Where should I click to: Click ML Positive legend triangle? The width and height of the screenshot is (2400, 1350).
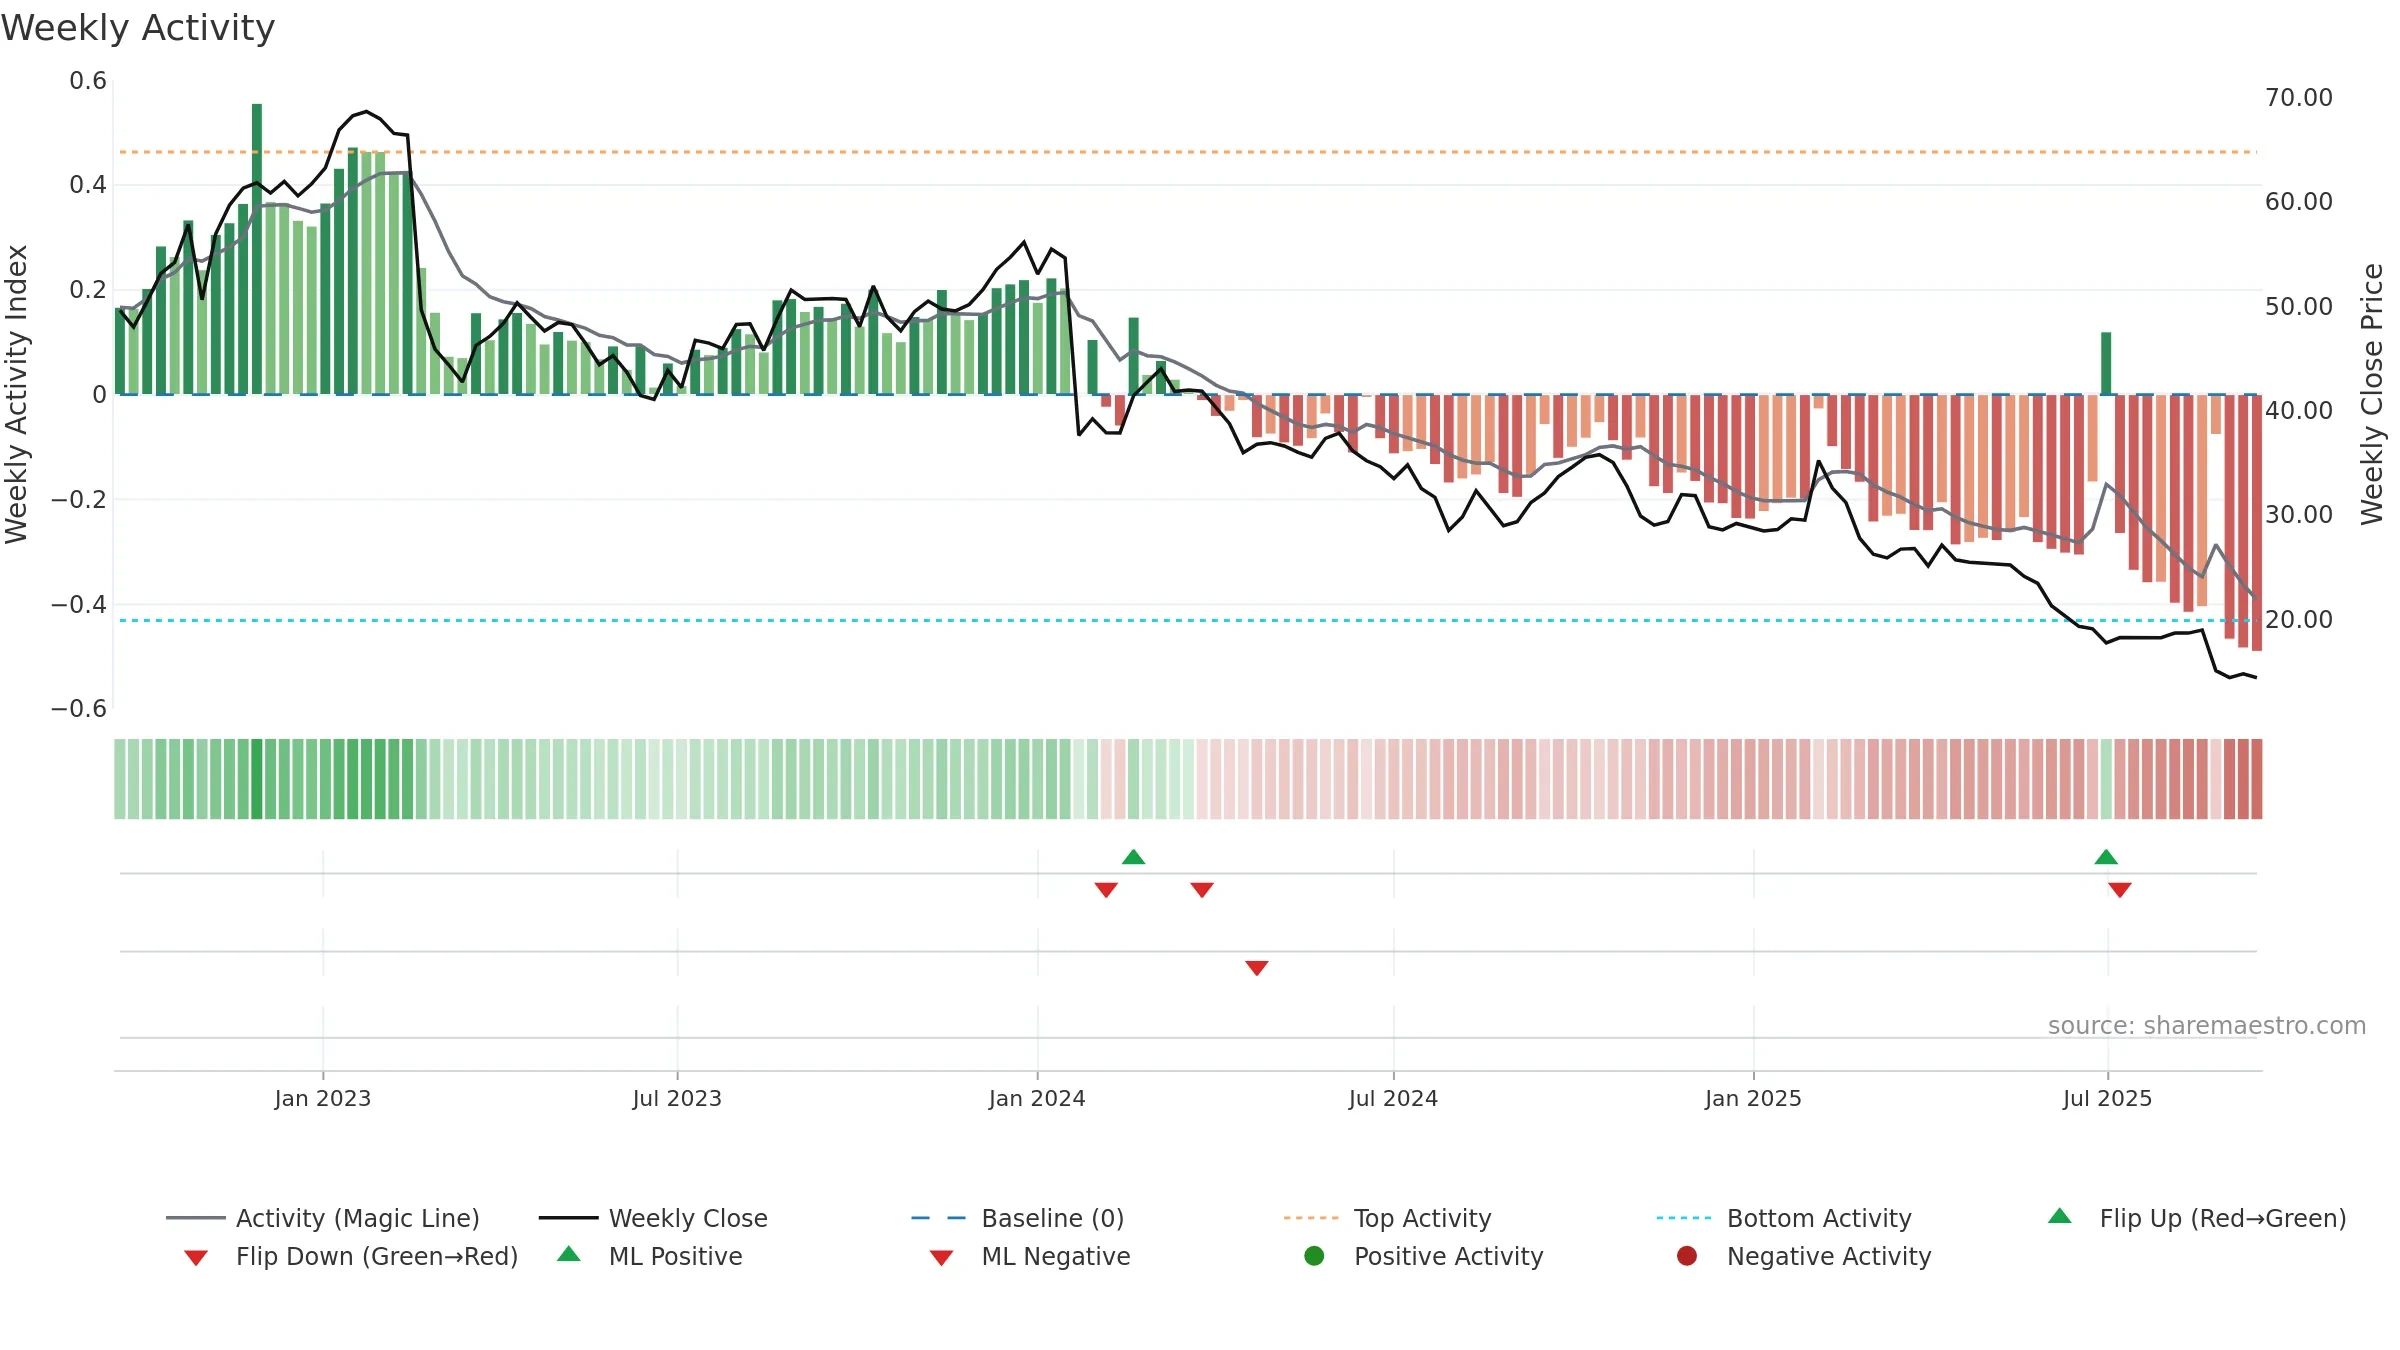[x=568, y=1254]
